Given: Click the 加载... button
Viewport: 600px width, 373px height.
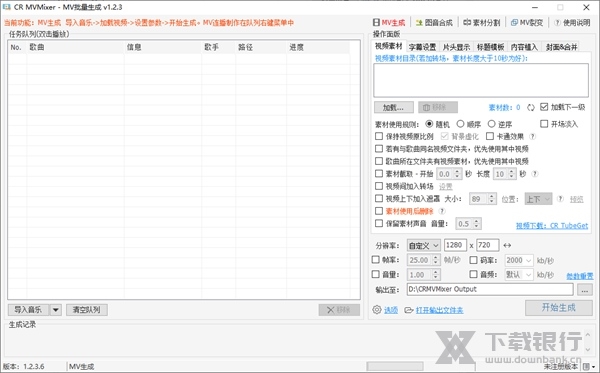Looking at the screenshot, I should point(393,108).
